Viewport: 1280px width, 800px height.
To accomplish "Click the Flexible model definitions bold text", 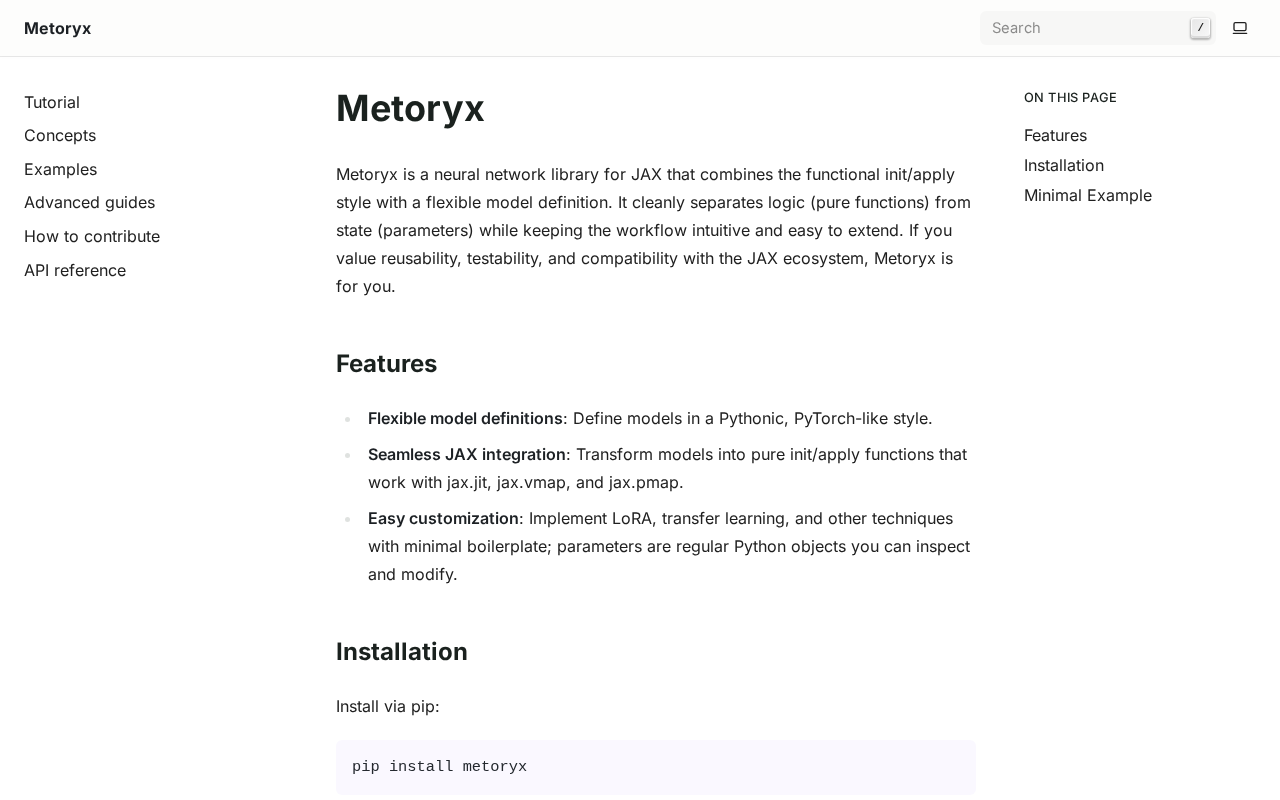I will [x=465, y=418].
